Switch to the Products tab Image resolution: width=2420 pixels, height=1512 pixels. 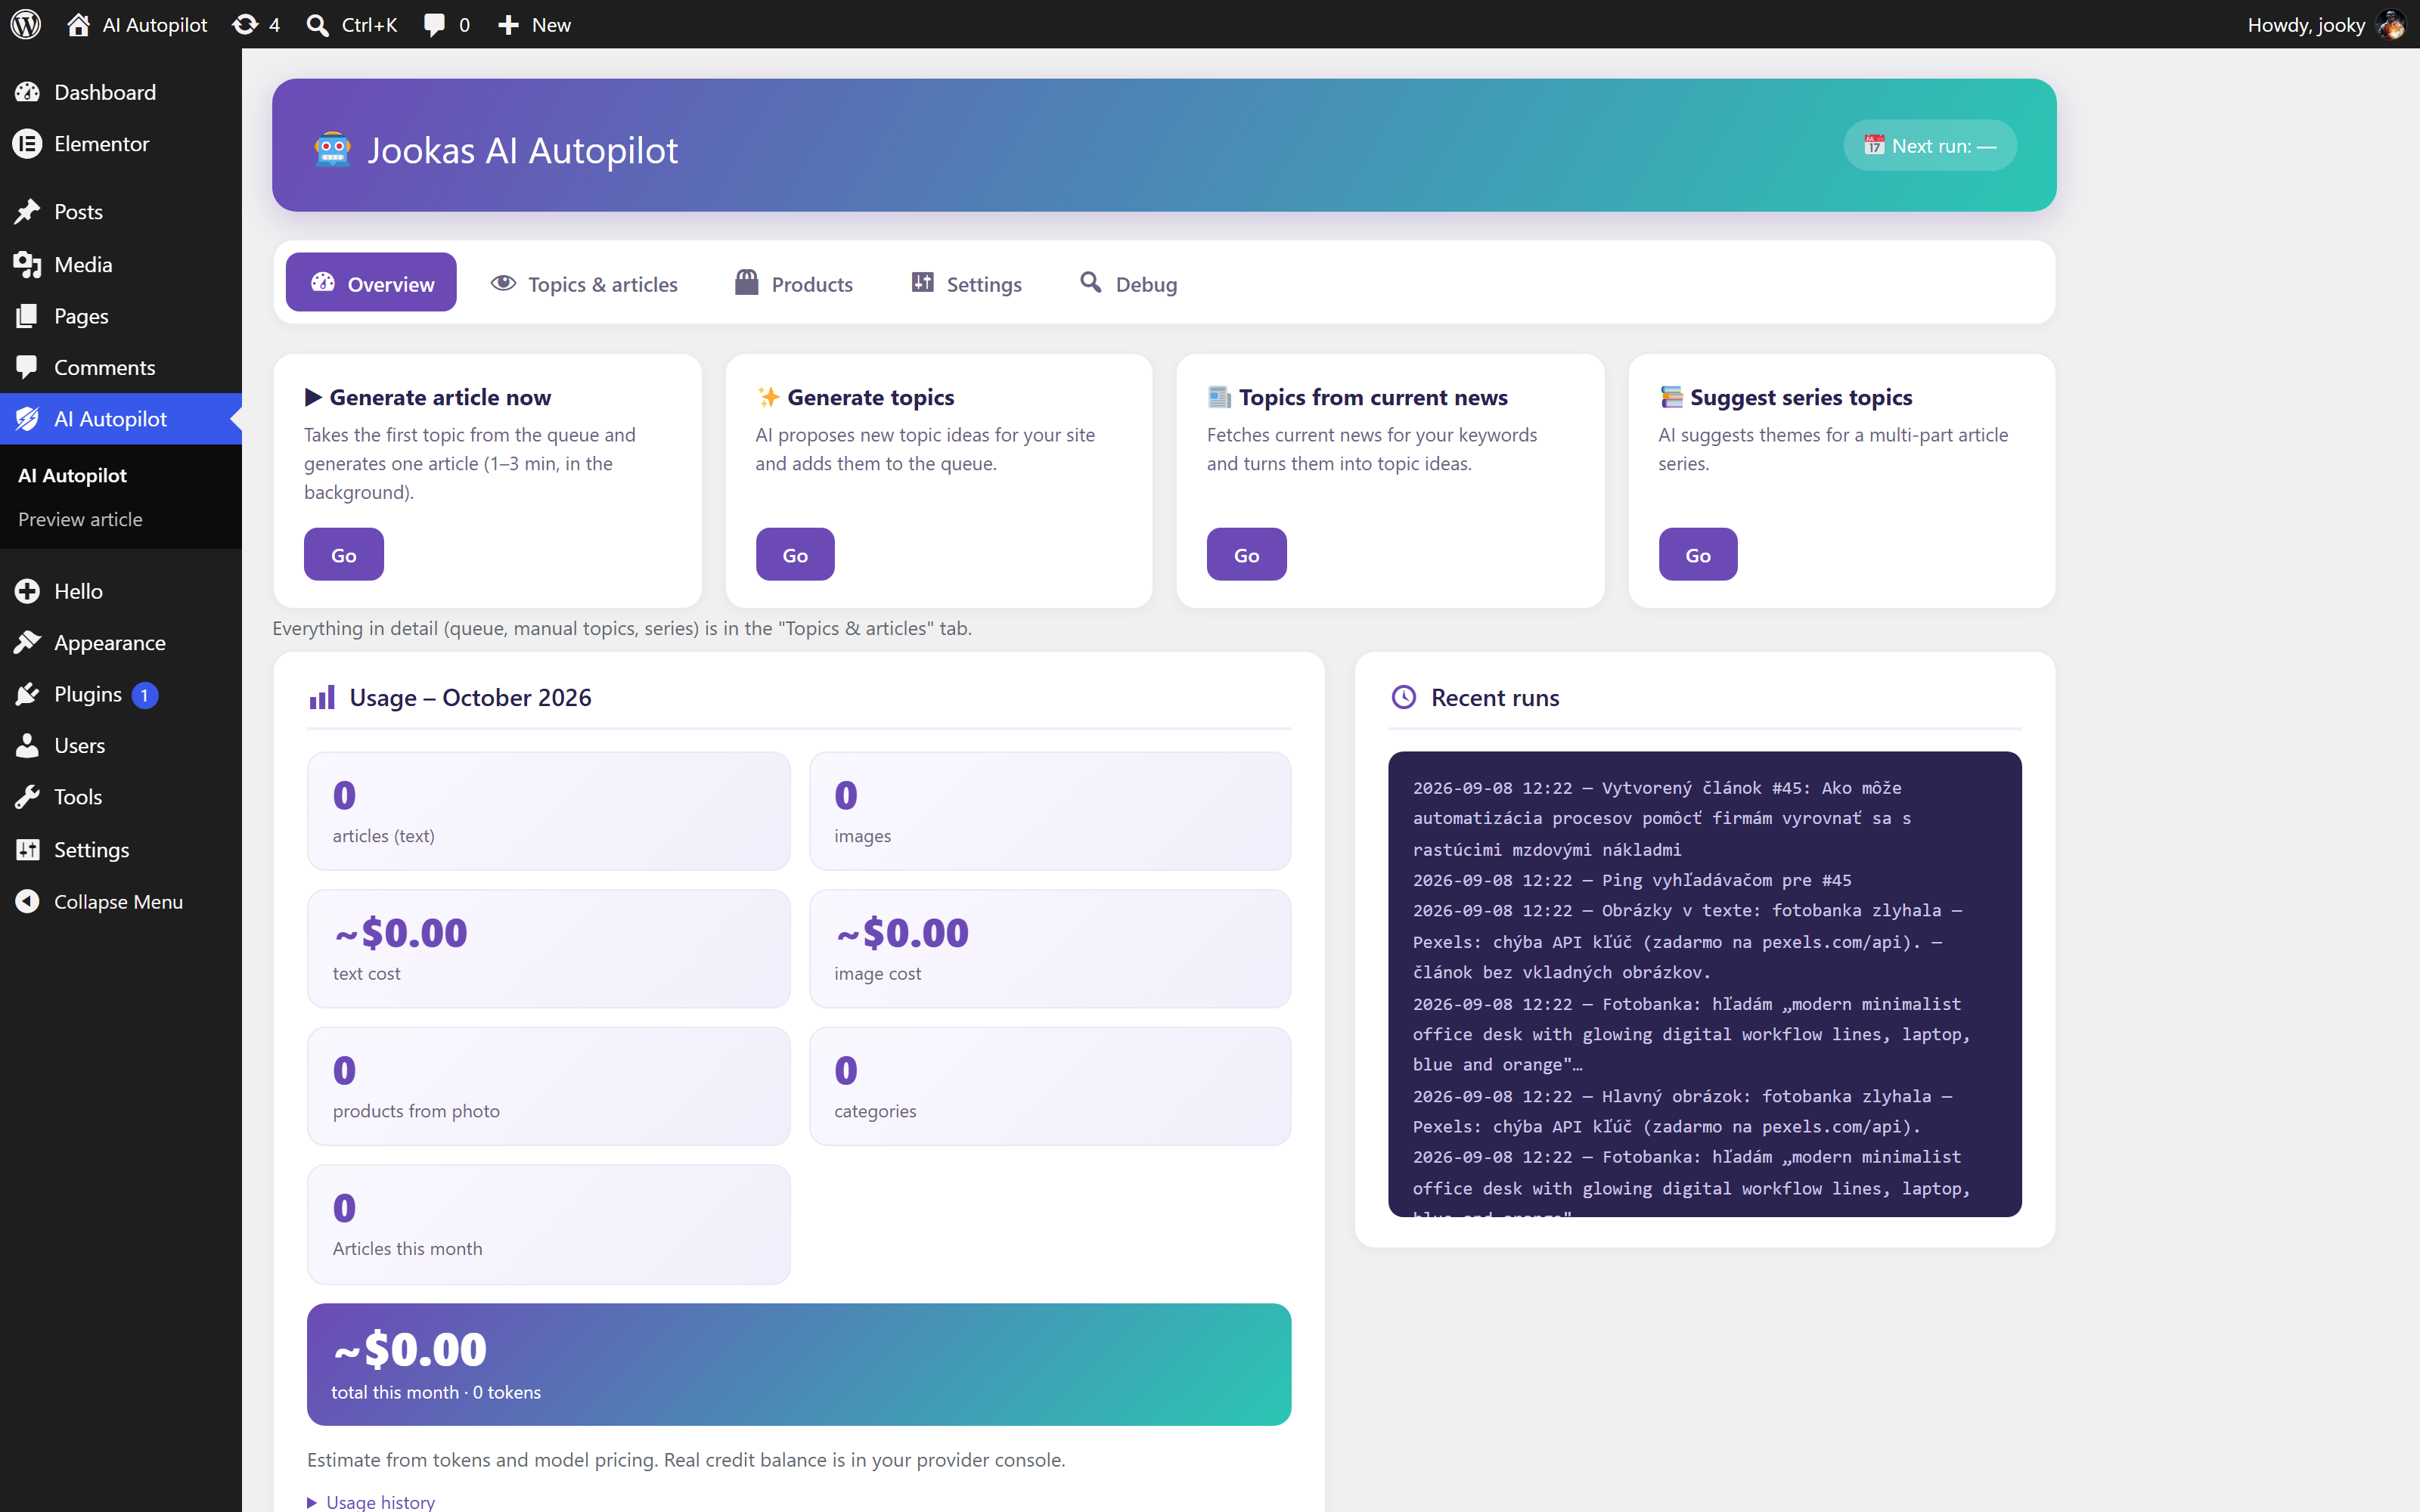[x=794, y=284]
